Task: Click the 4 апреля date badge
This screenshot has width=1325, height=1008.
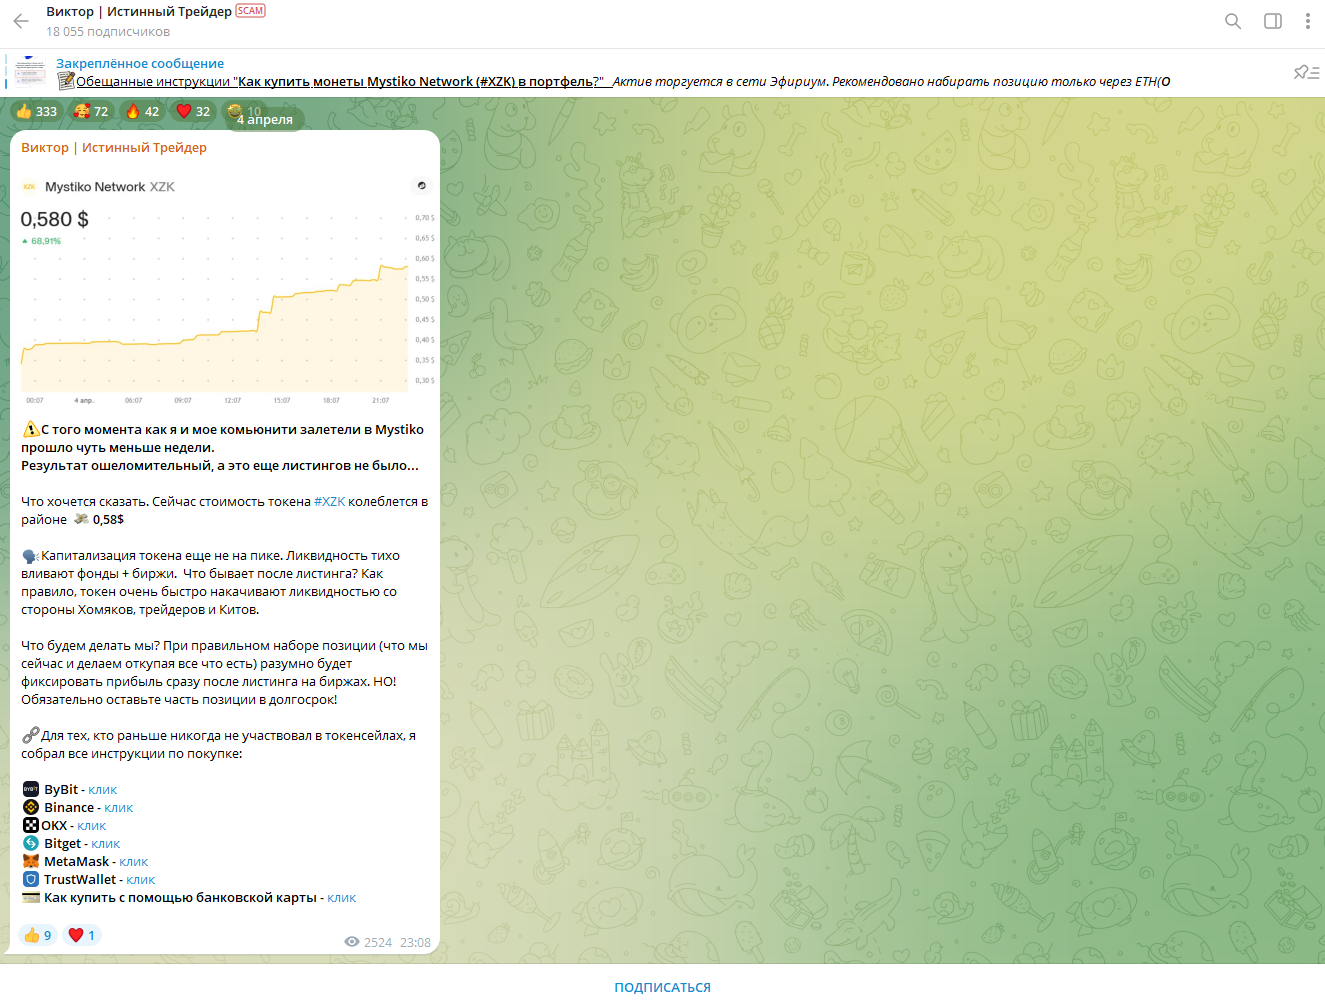Action: (265, 119)
